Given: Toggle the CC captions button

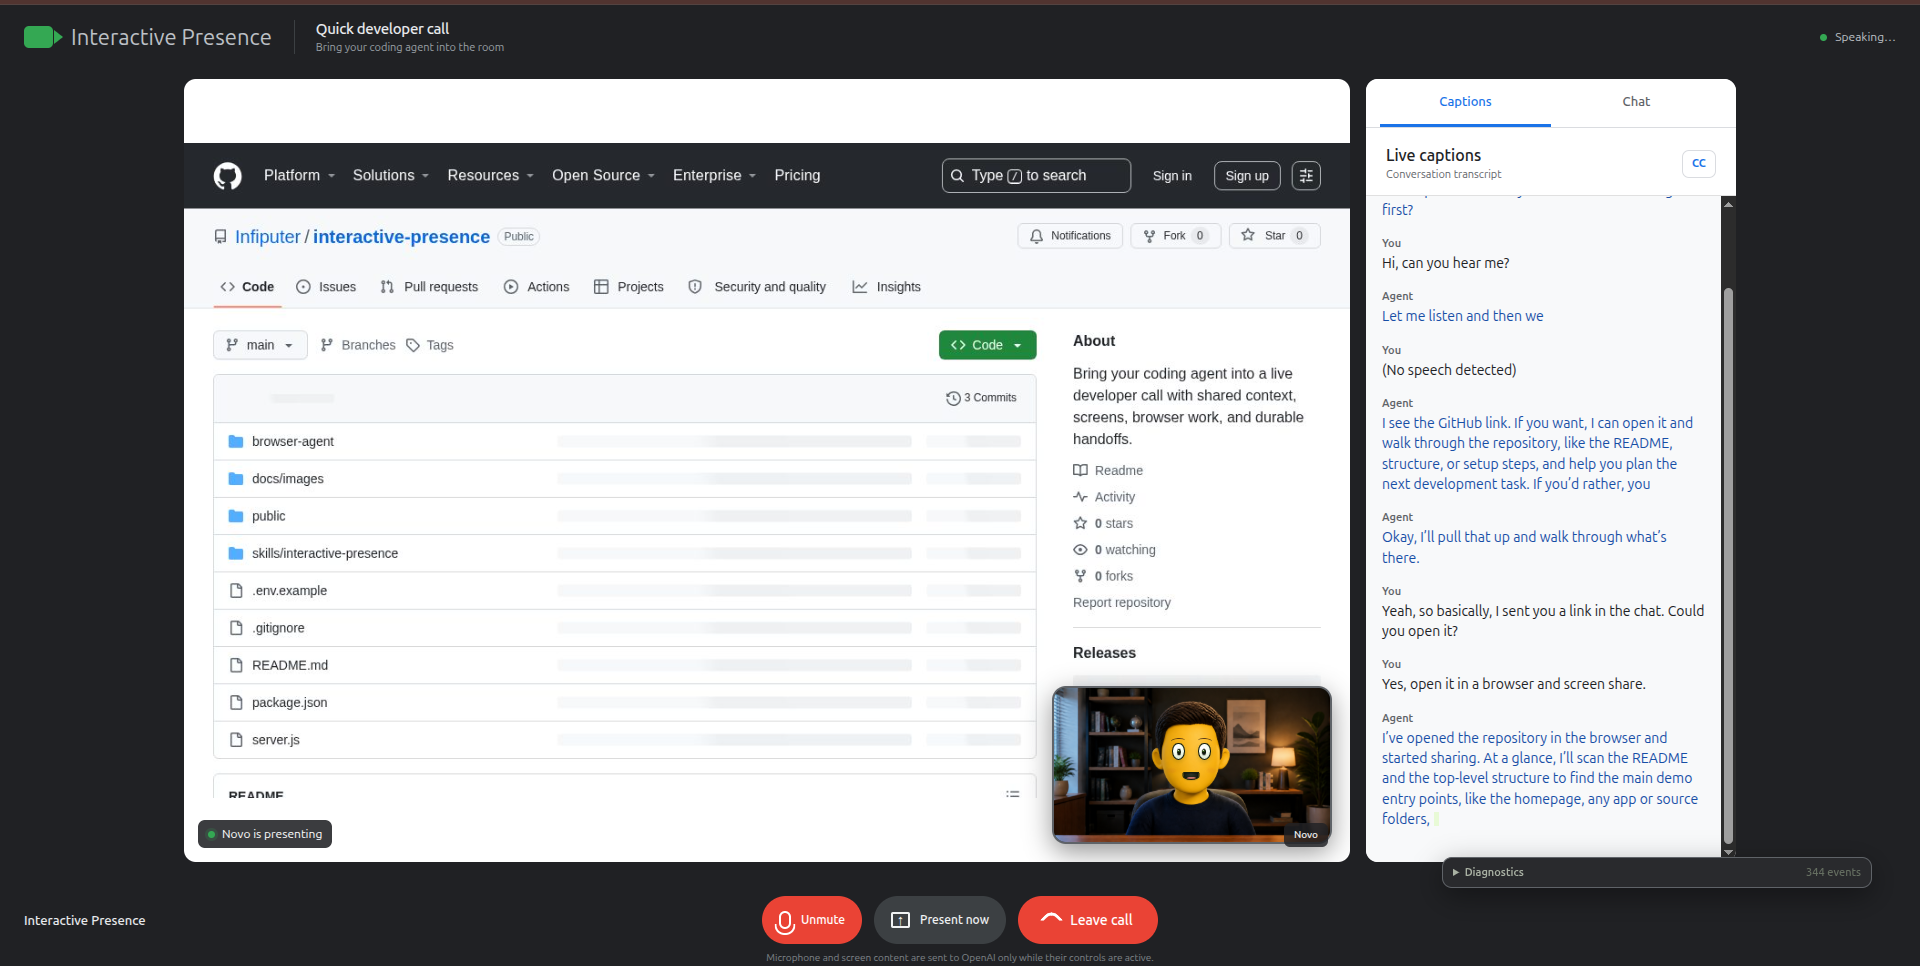Looking at the screenshot, I should click(x=1699, y=164).
